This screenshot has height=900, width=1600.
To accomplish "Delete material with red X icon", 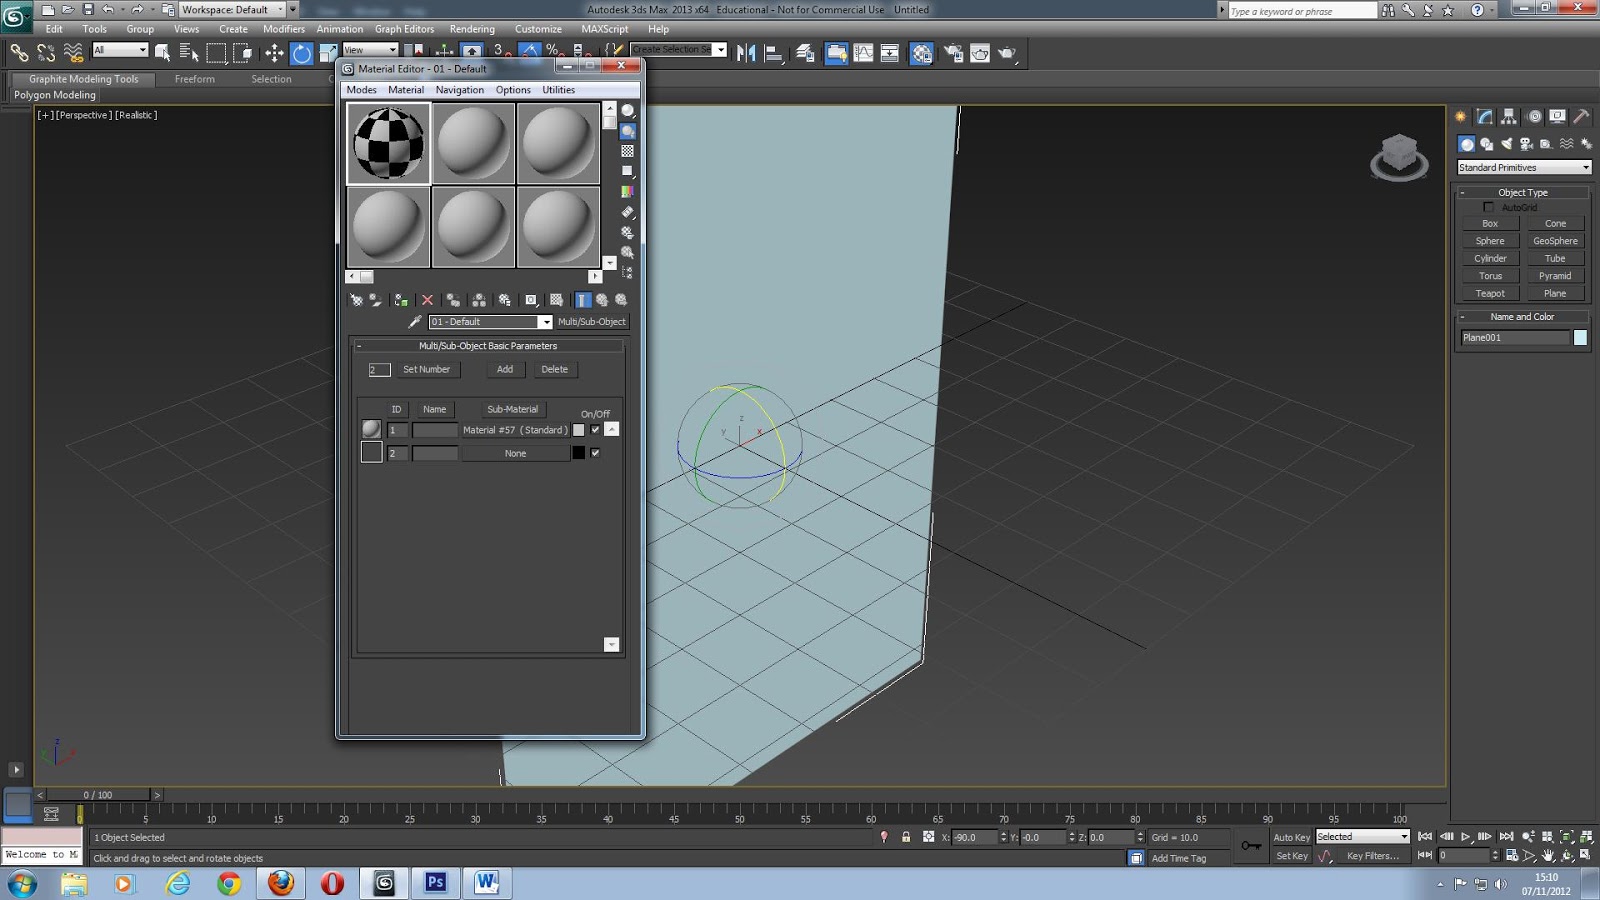I will pos(427,300).
